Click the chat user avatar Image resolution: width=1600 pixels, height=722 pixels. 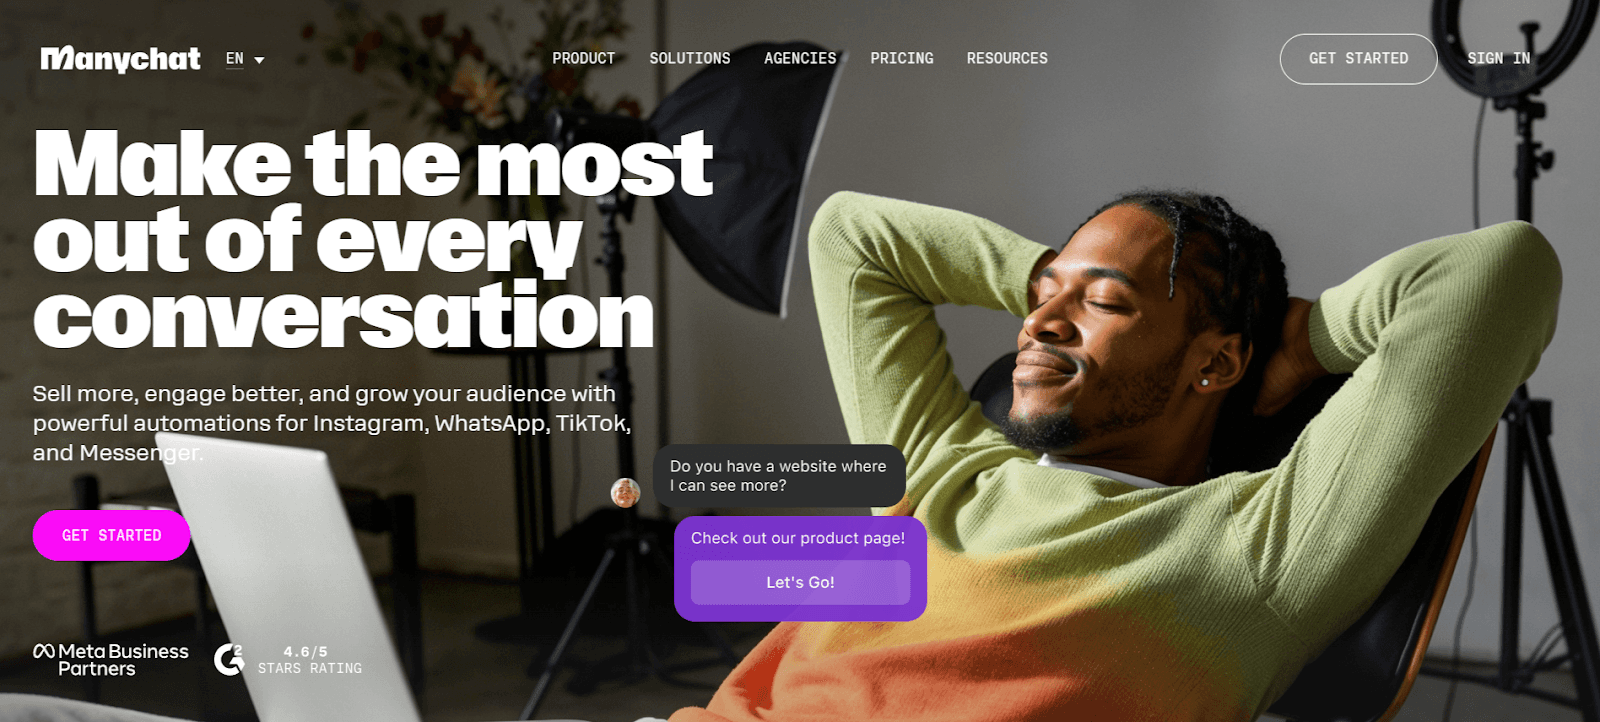click(x=626, y=492)
